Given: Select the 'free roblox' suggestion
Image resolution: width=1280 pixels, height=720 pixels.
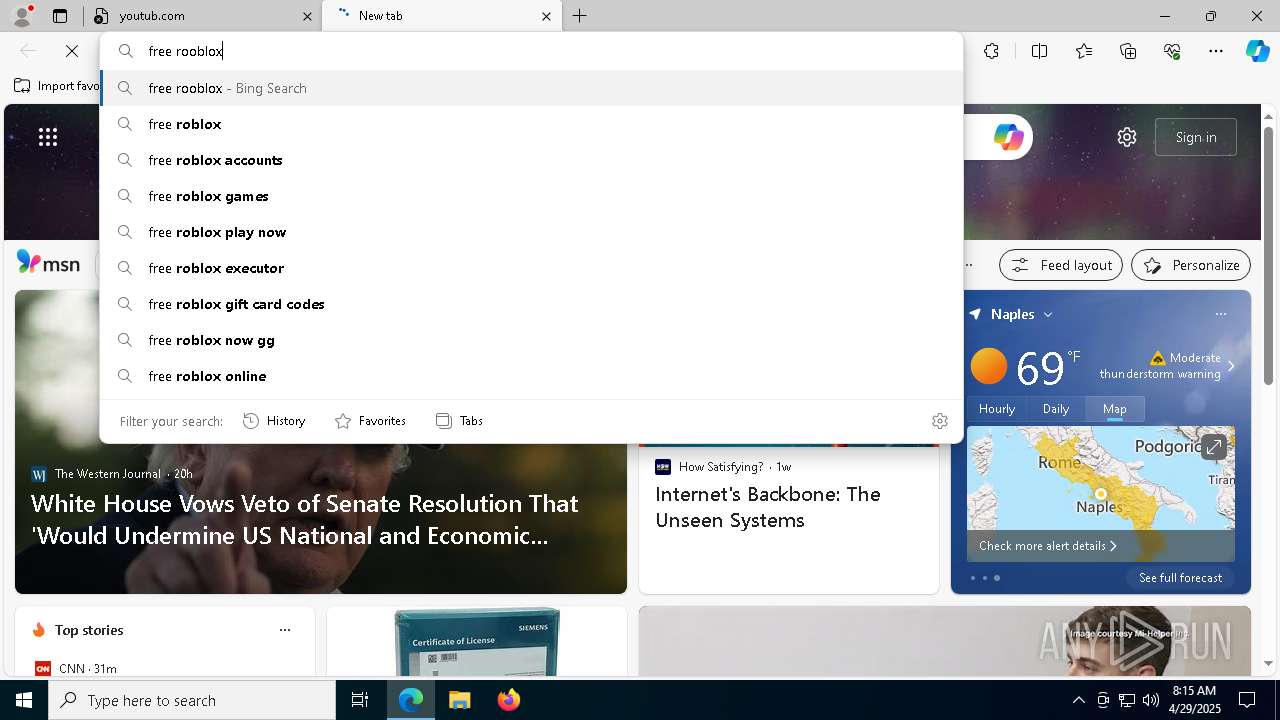Looking at the screenshot, I should point(531,124).
